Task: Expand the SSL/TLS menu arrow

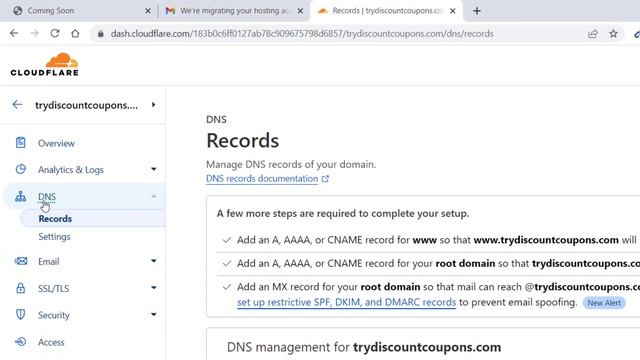Action: point(153,288)
